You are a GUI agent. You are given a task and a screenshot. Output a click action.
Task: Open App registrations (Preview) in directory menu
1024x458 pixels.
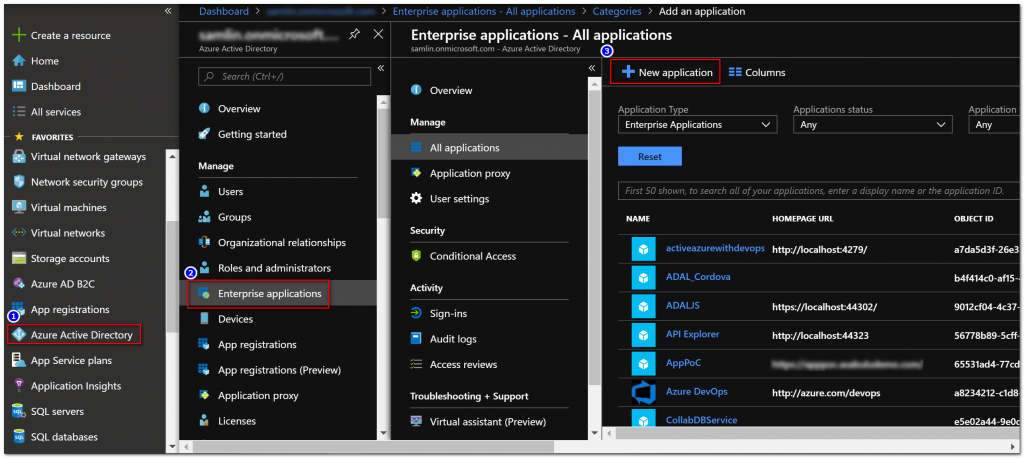click(279, 370)
